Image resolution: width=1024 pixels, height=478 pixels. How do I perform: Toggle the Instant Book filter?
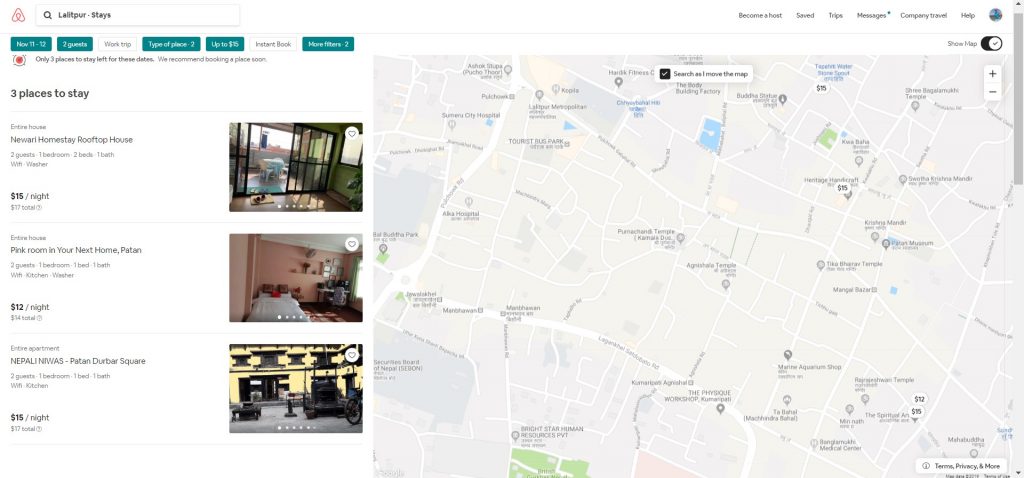pos(272,44)
